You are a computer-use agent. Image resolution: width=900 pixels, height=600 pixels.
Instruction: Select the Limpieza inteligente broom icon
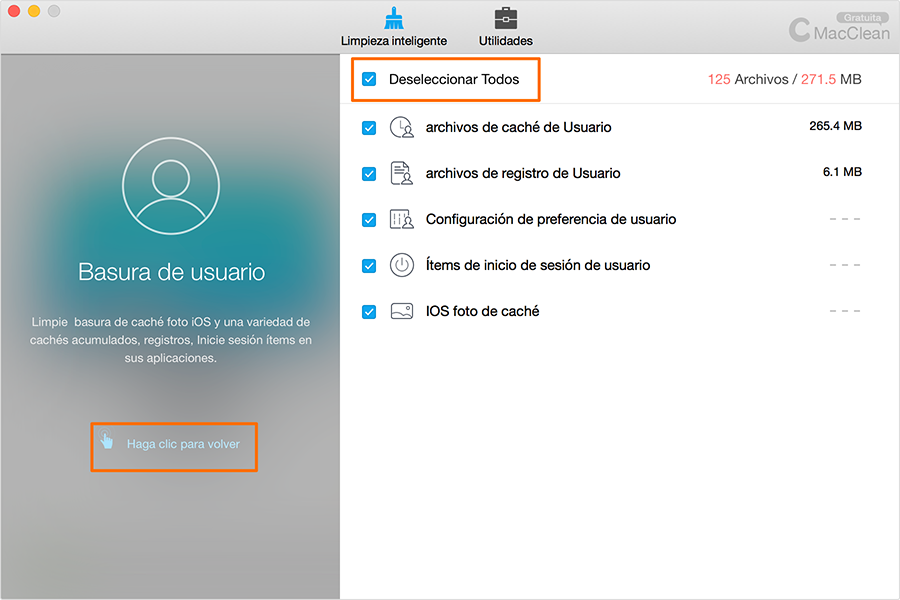394,17
